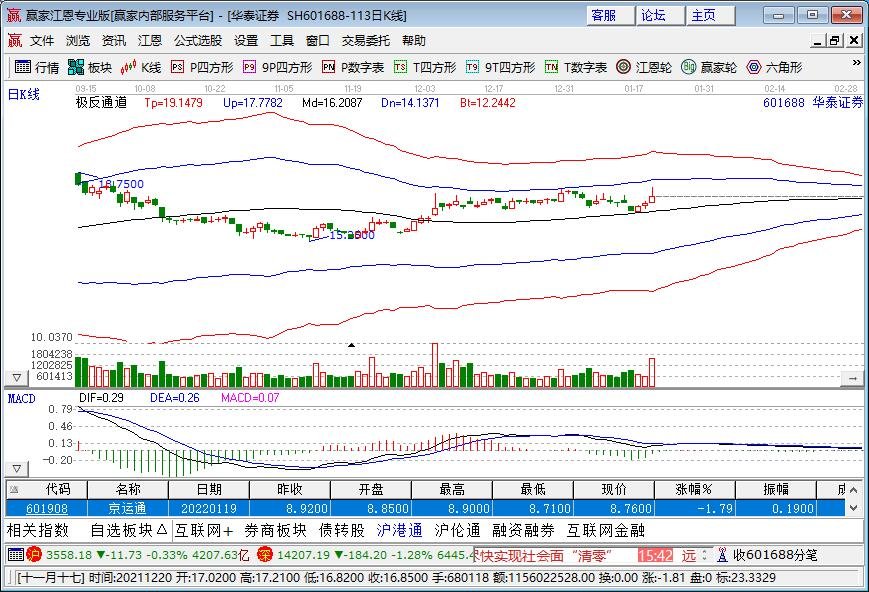Open the P数字表 tool
Viewport: 869px width, 592px height.
353,68
